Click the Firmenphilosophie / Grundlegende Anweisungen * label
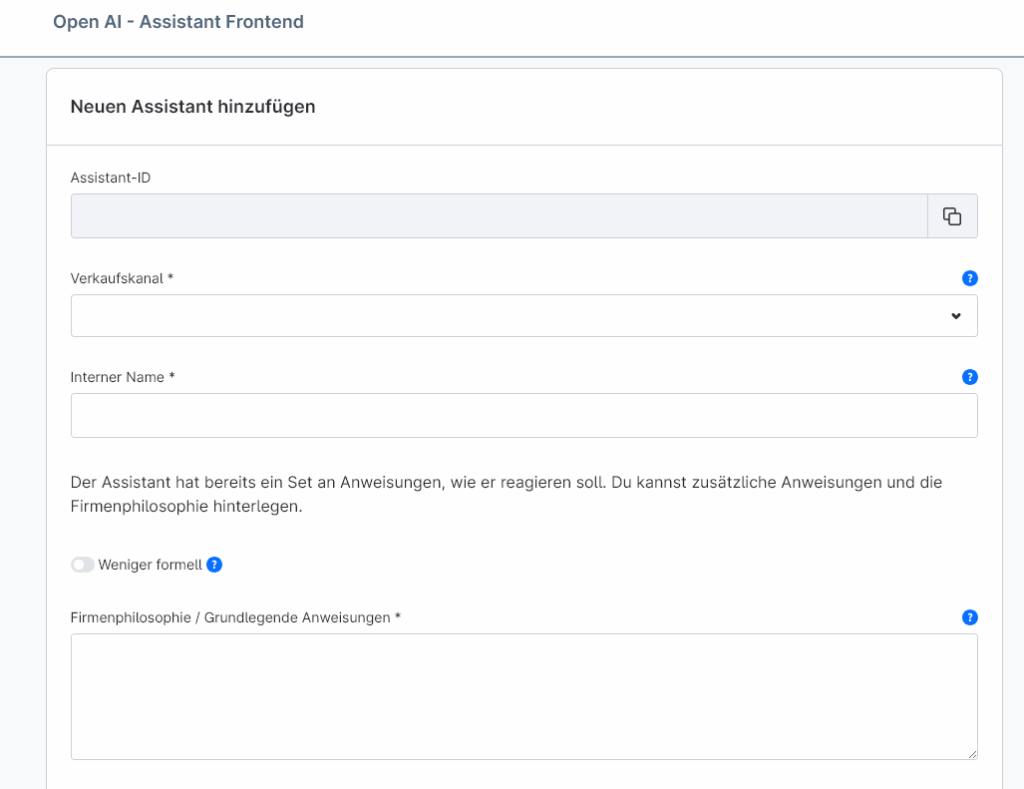 pyautogui.click(x=235, y=617)
